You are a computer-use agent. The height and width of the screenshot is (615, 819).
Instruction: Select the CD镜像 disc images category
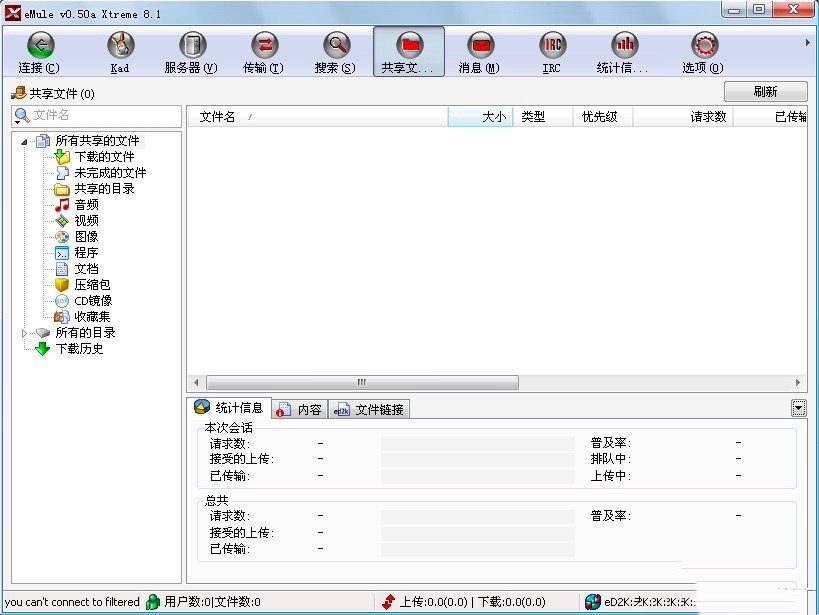tap(93, 301)
